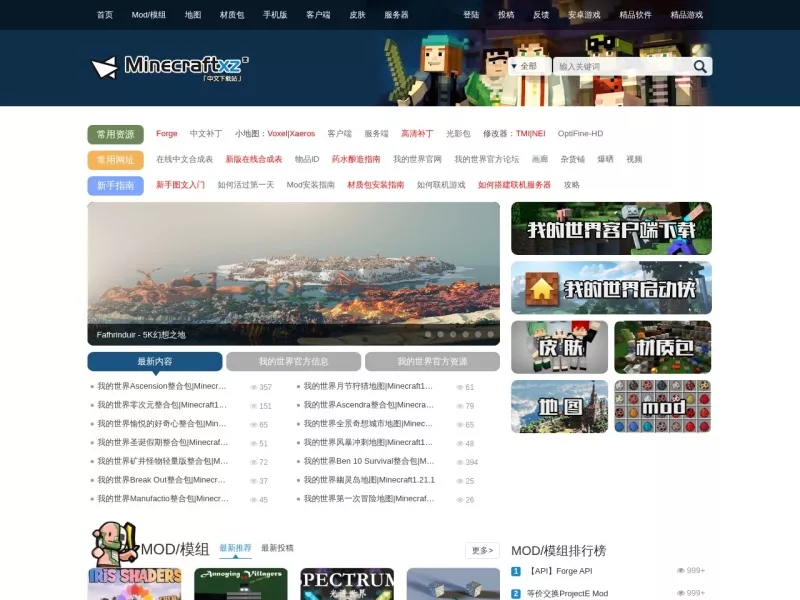800x600 pixels.
Task: Open the 药水酿造指南 link
Action: pos(356,159)
